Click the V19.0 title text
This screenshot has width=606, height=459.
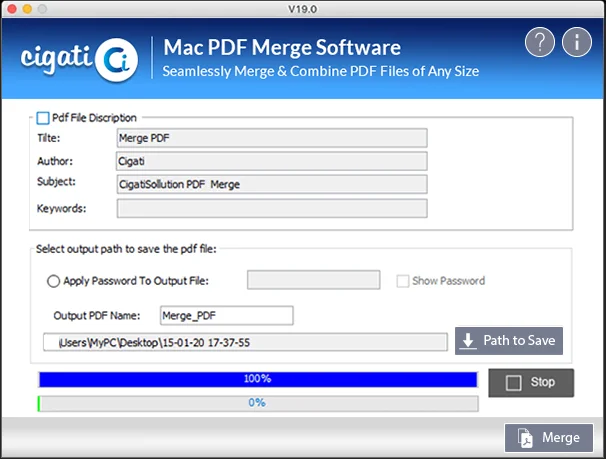[303, 9]
